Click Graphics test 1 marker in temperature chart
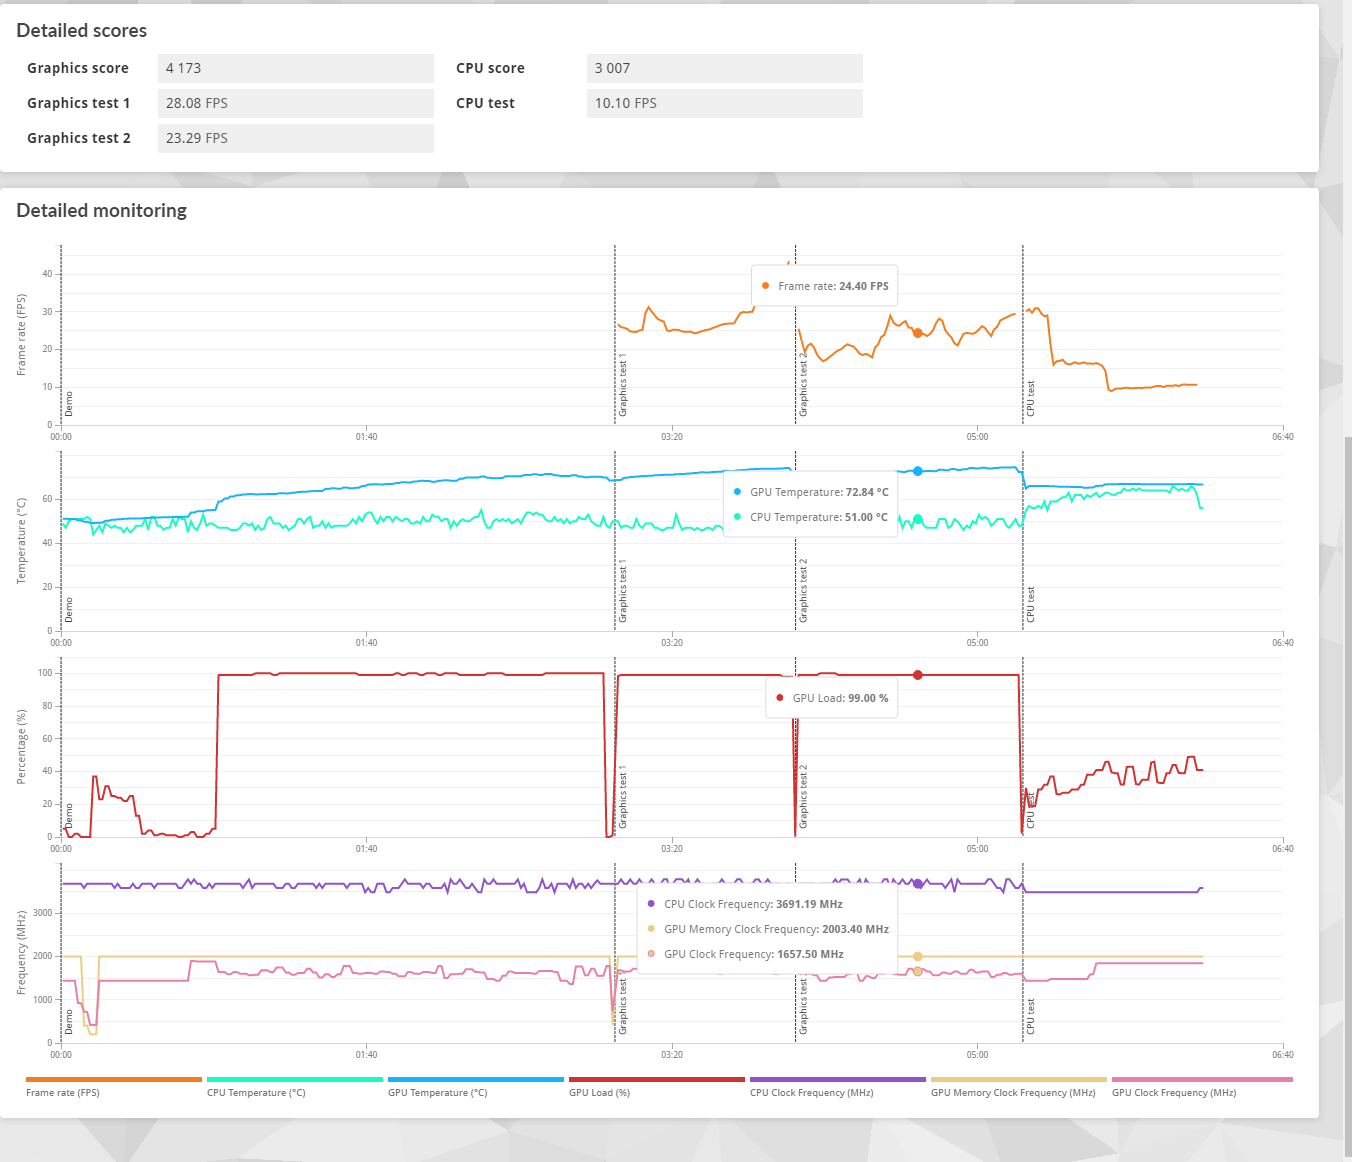The width and height of the screenshot is (1352, 1162). 623,591
